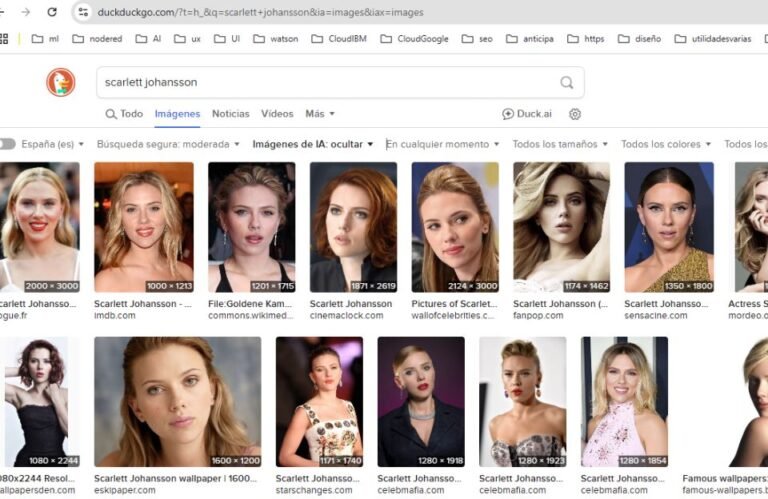768x499 pixels.
Task: Select the 'Imágenes' tab
Action: click(x=177, y=114)
